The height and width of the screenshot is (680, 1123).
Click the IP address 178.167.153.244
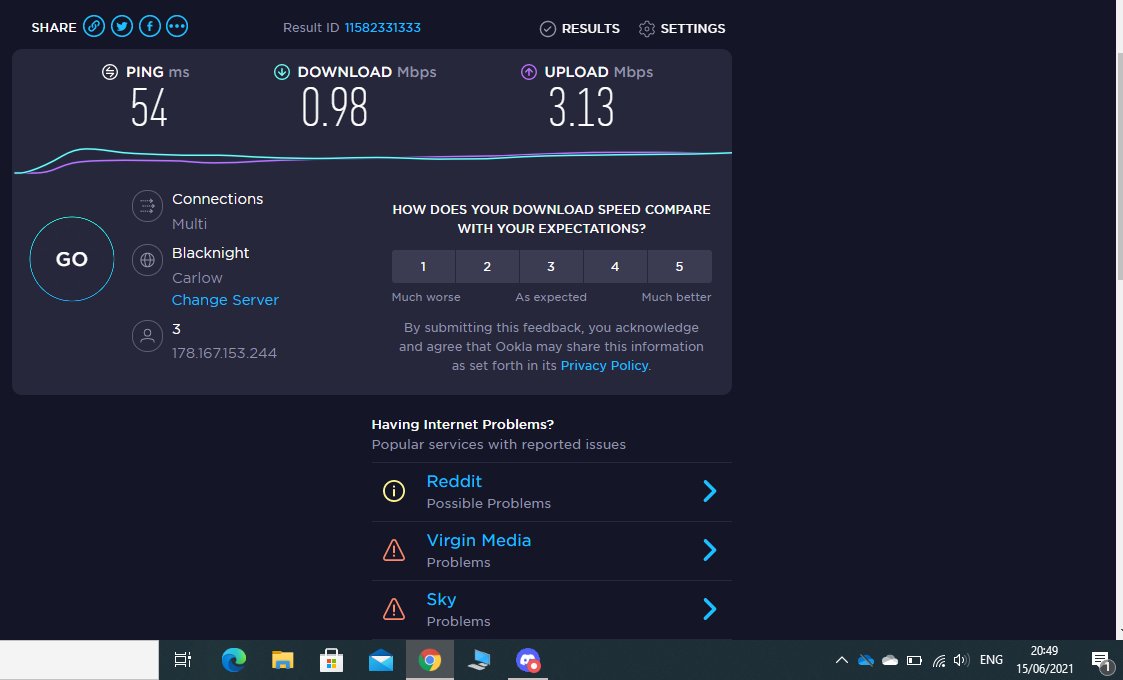224,353
